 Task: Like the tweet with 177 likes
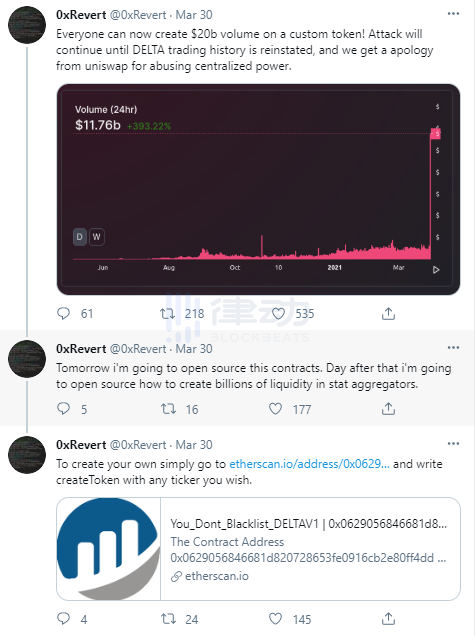point(276,409)
